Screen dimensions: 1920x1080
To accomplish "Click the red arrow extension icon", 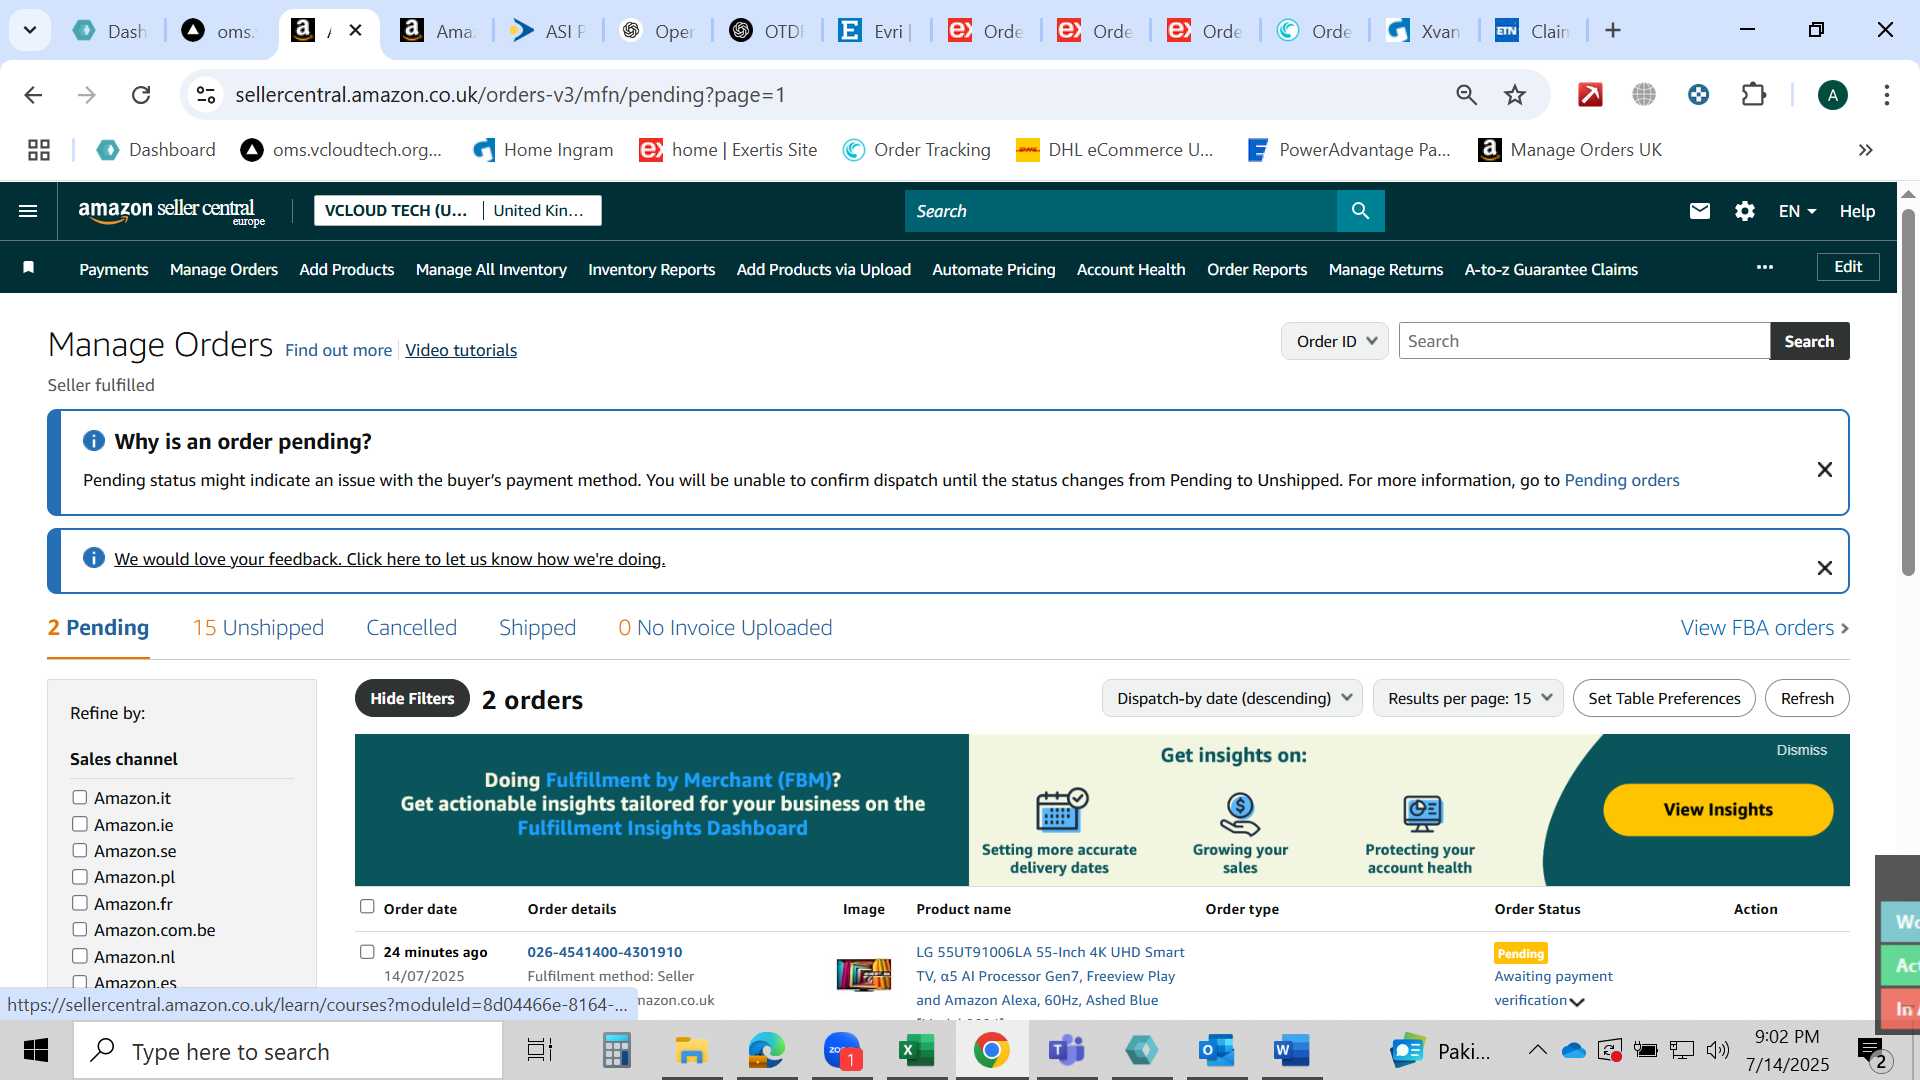I will [x=1590, y=95].
